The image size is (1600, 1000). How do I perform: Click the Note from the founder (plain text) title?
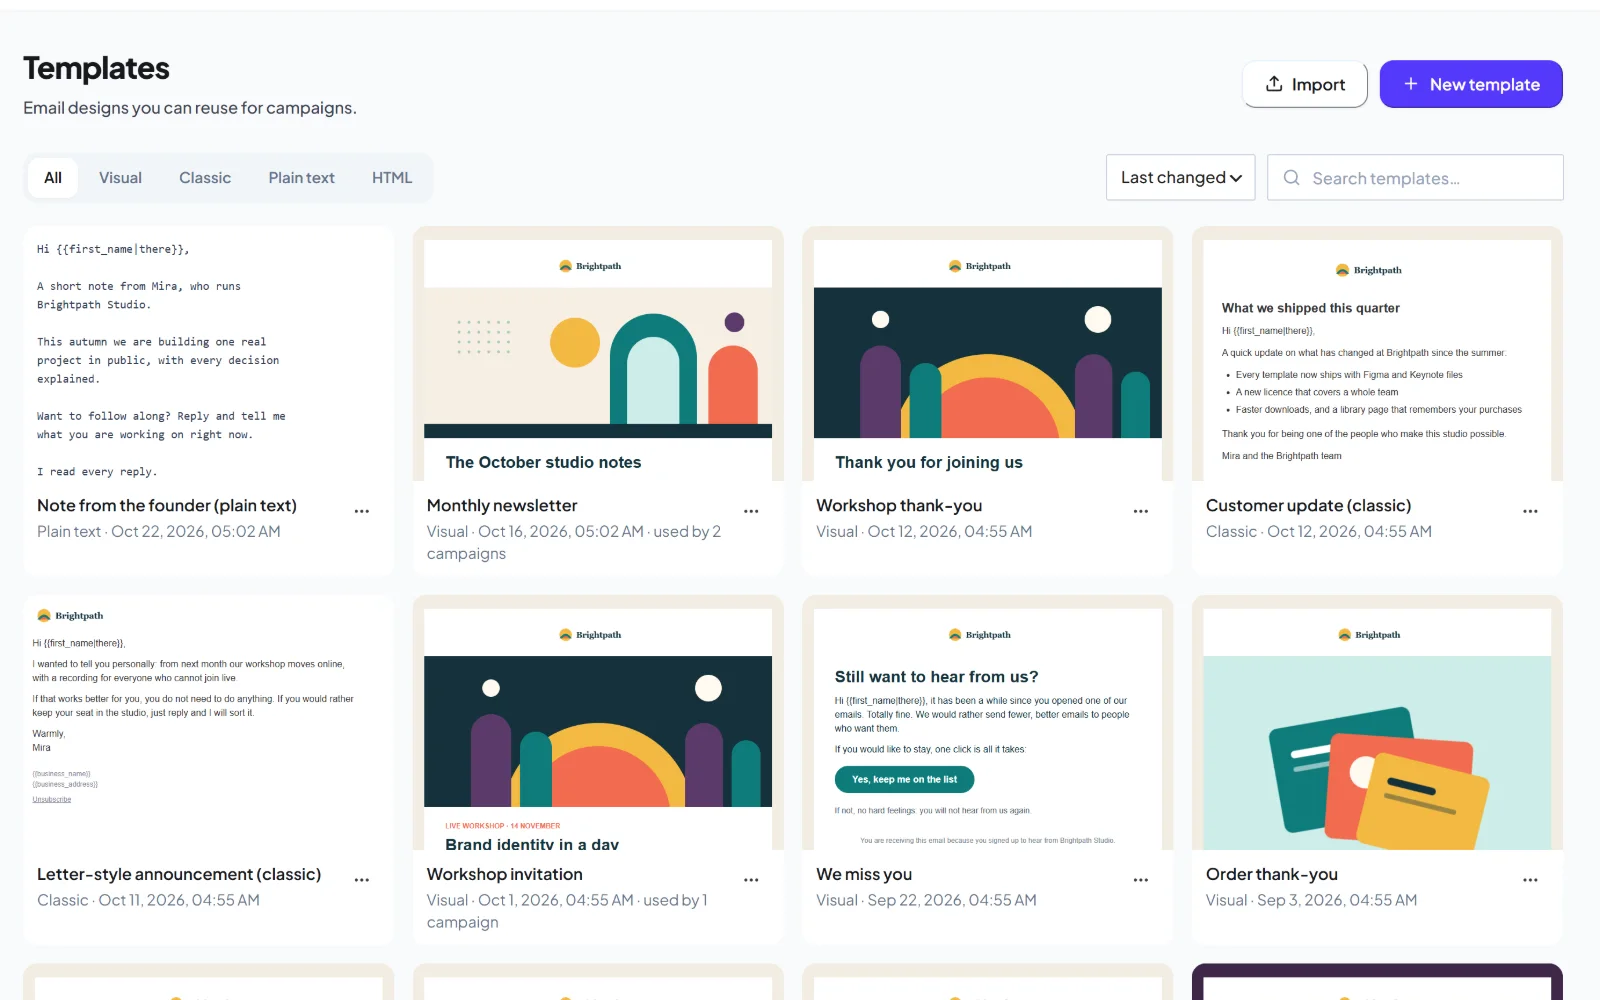click(167, 506)
